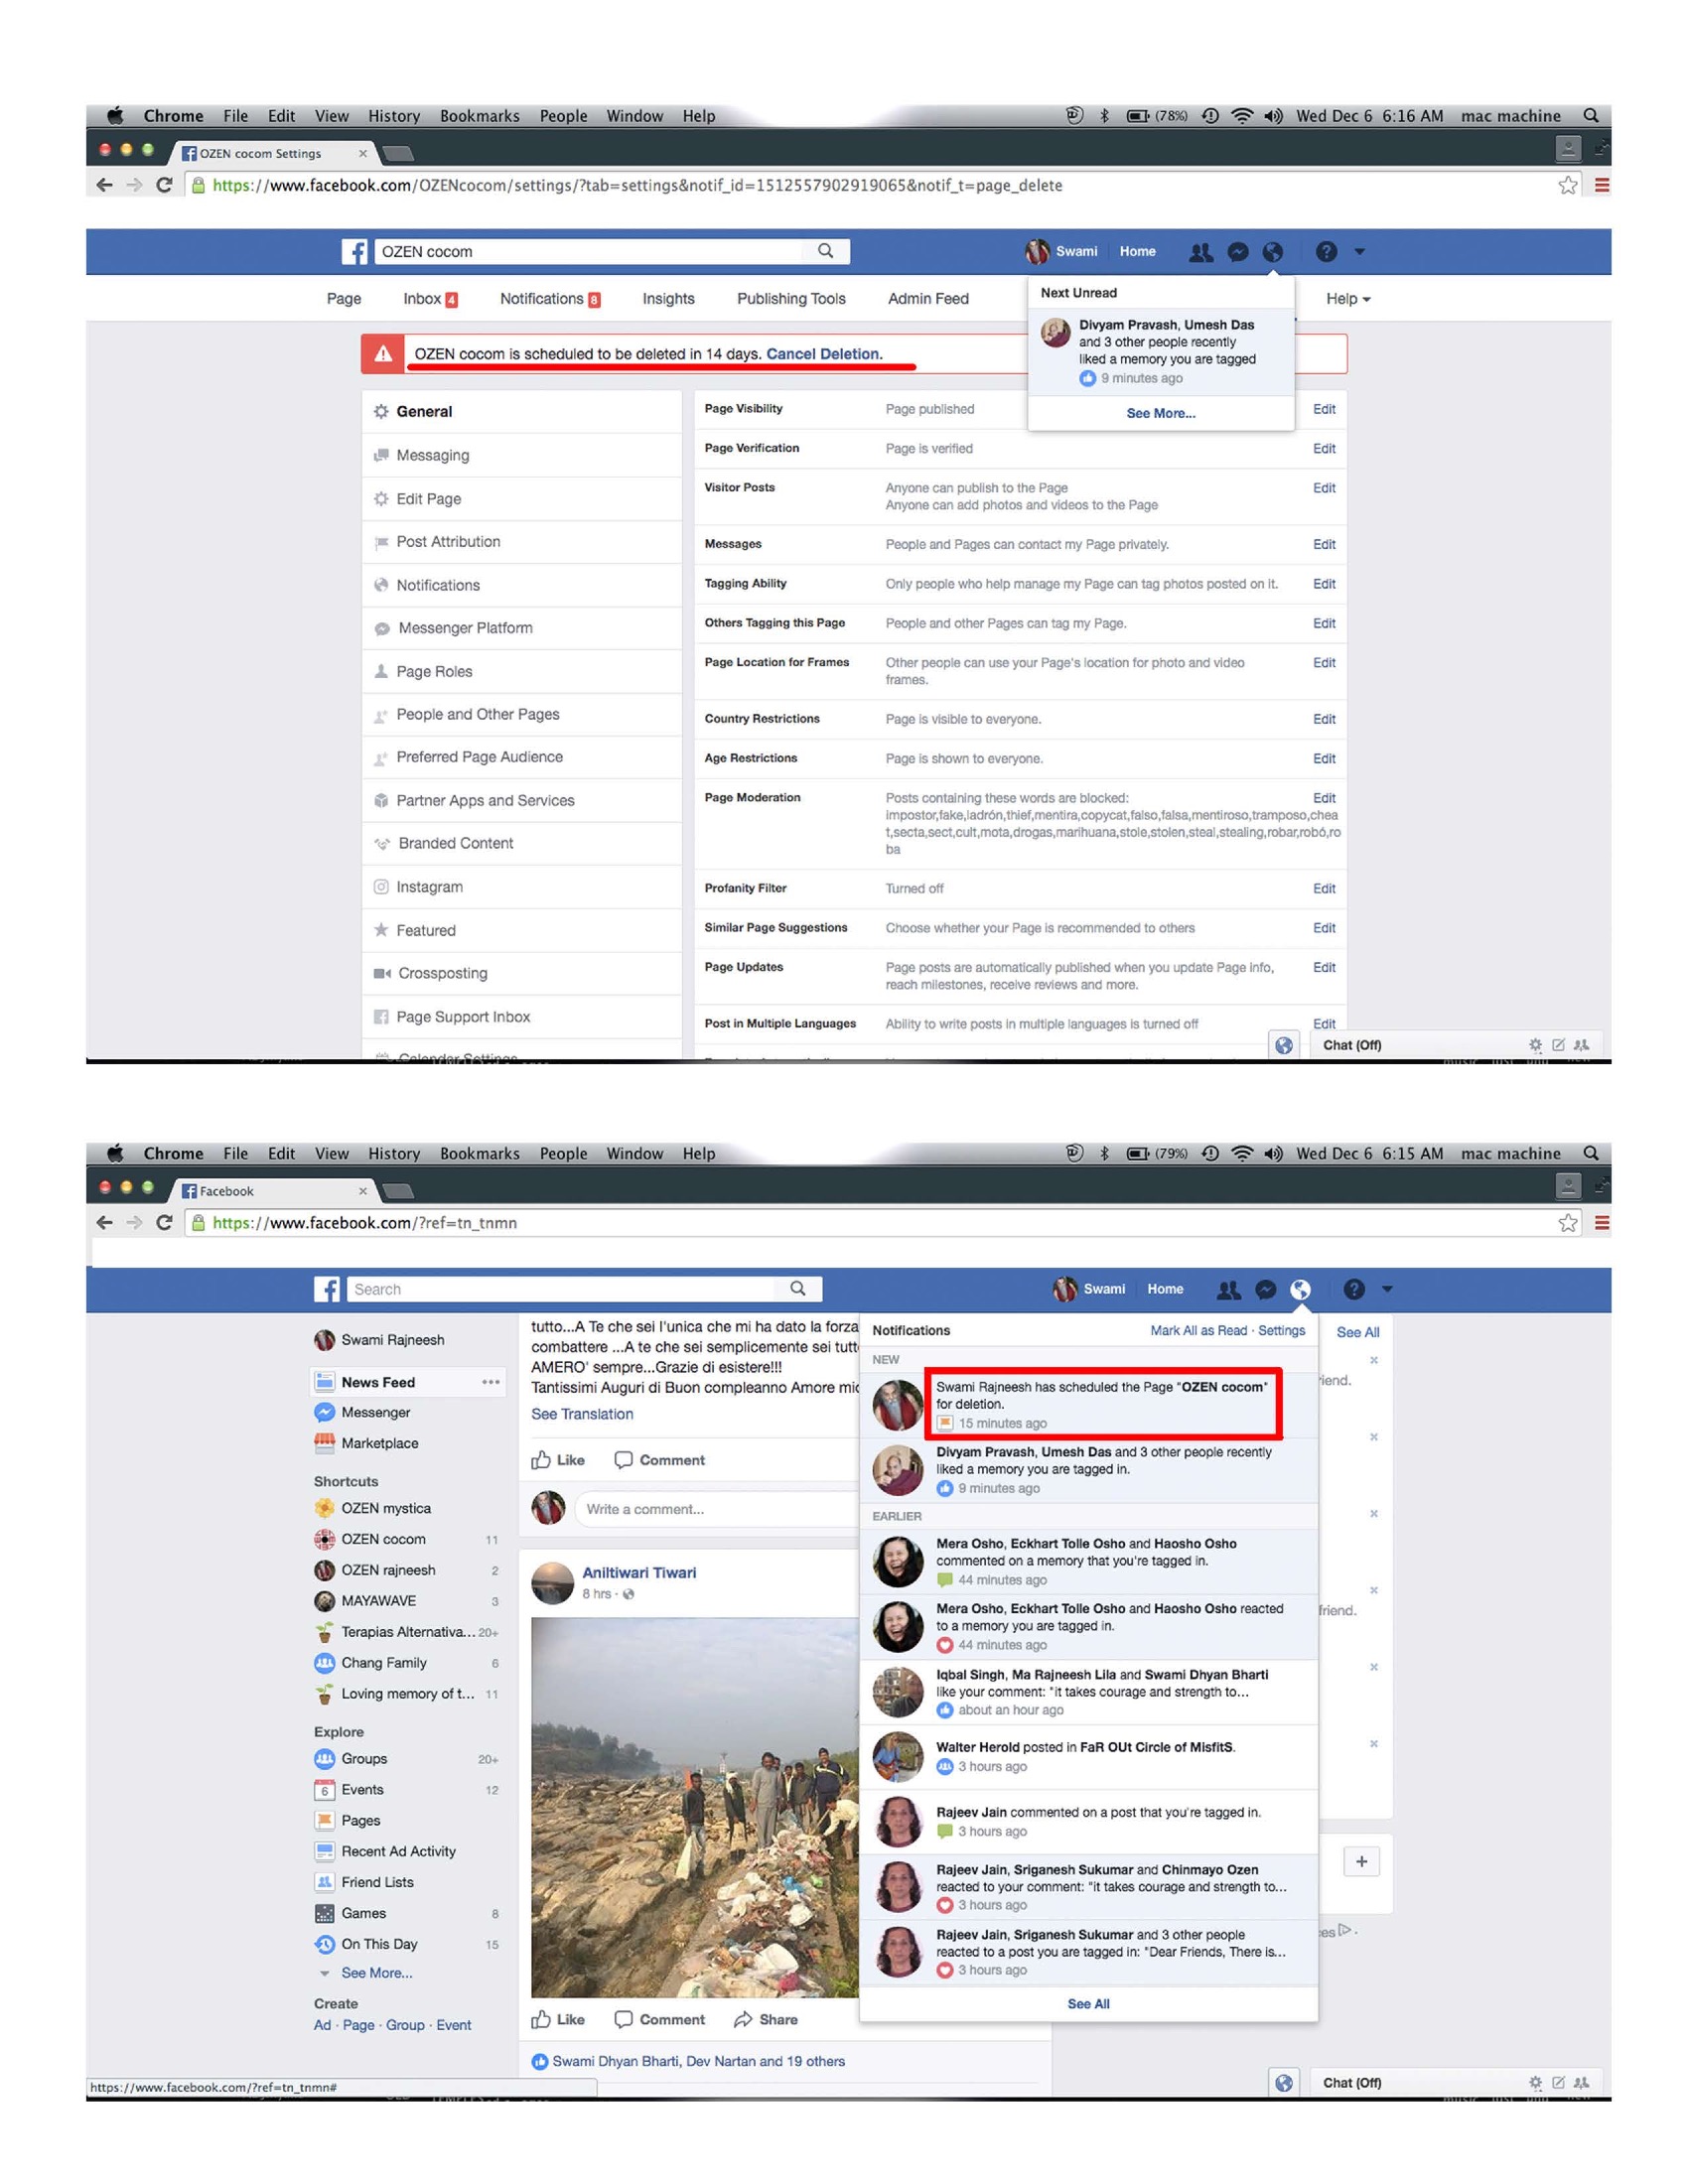Open Aniltiwari Tiwari profile link
Viewport: 1688px width, 2184px height.
[639, 1573]
